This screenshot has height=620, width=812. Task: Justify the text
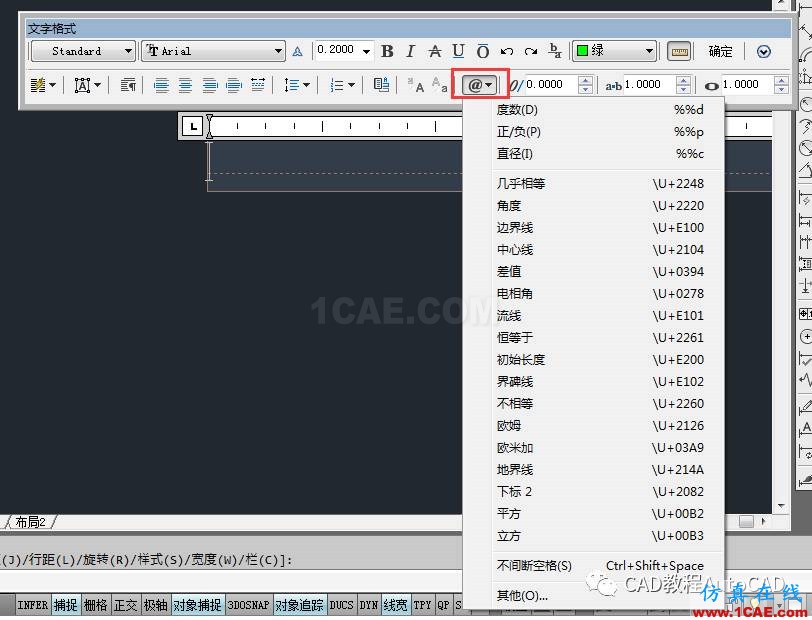234,84
